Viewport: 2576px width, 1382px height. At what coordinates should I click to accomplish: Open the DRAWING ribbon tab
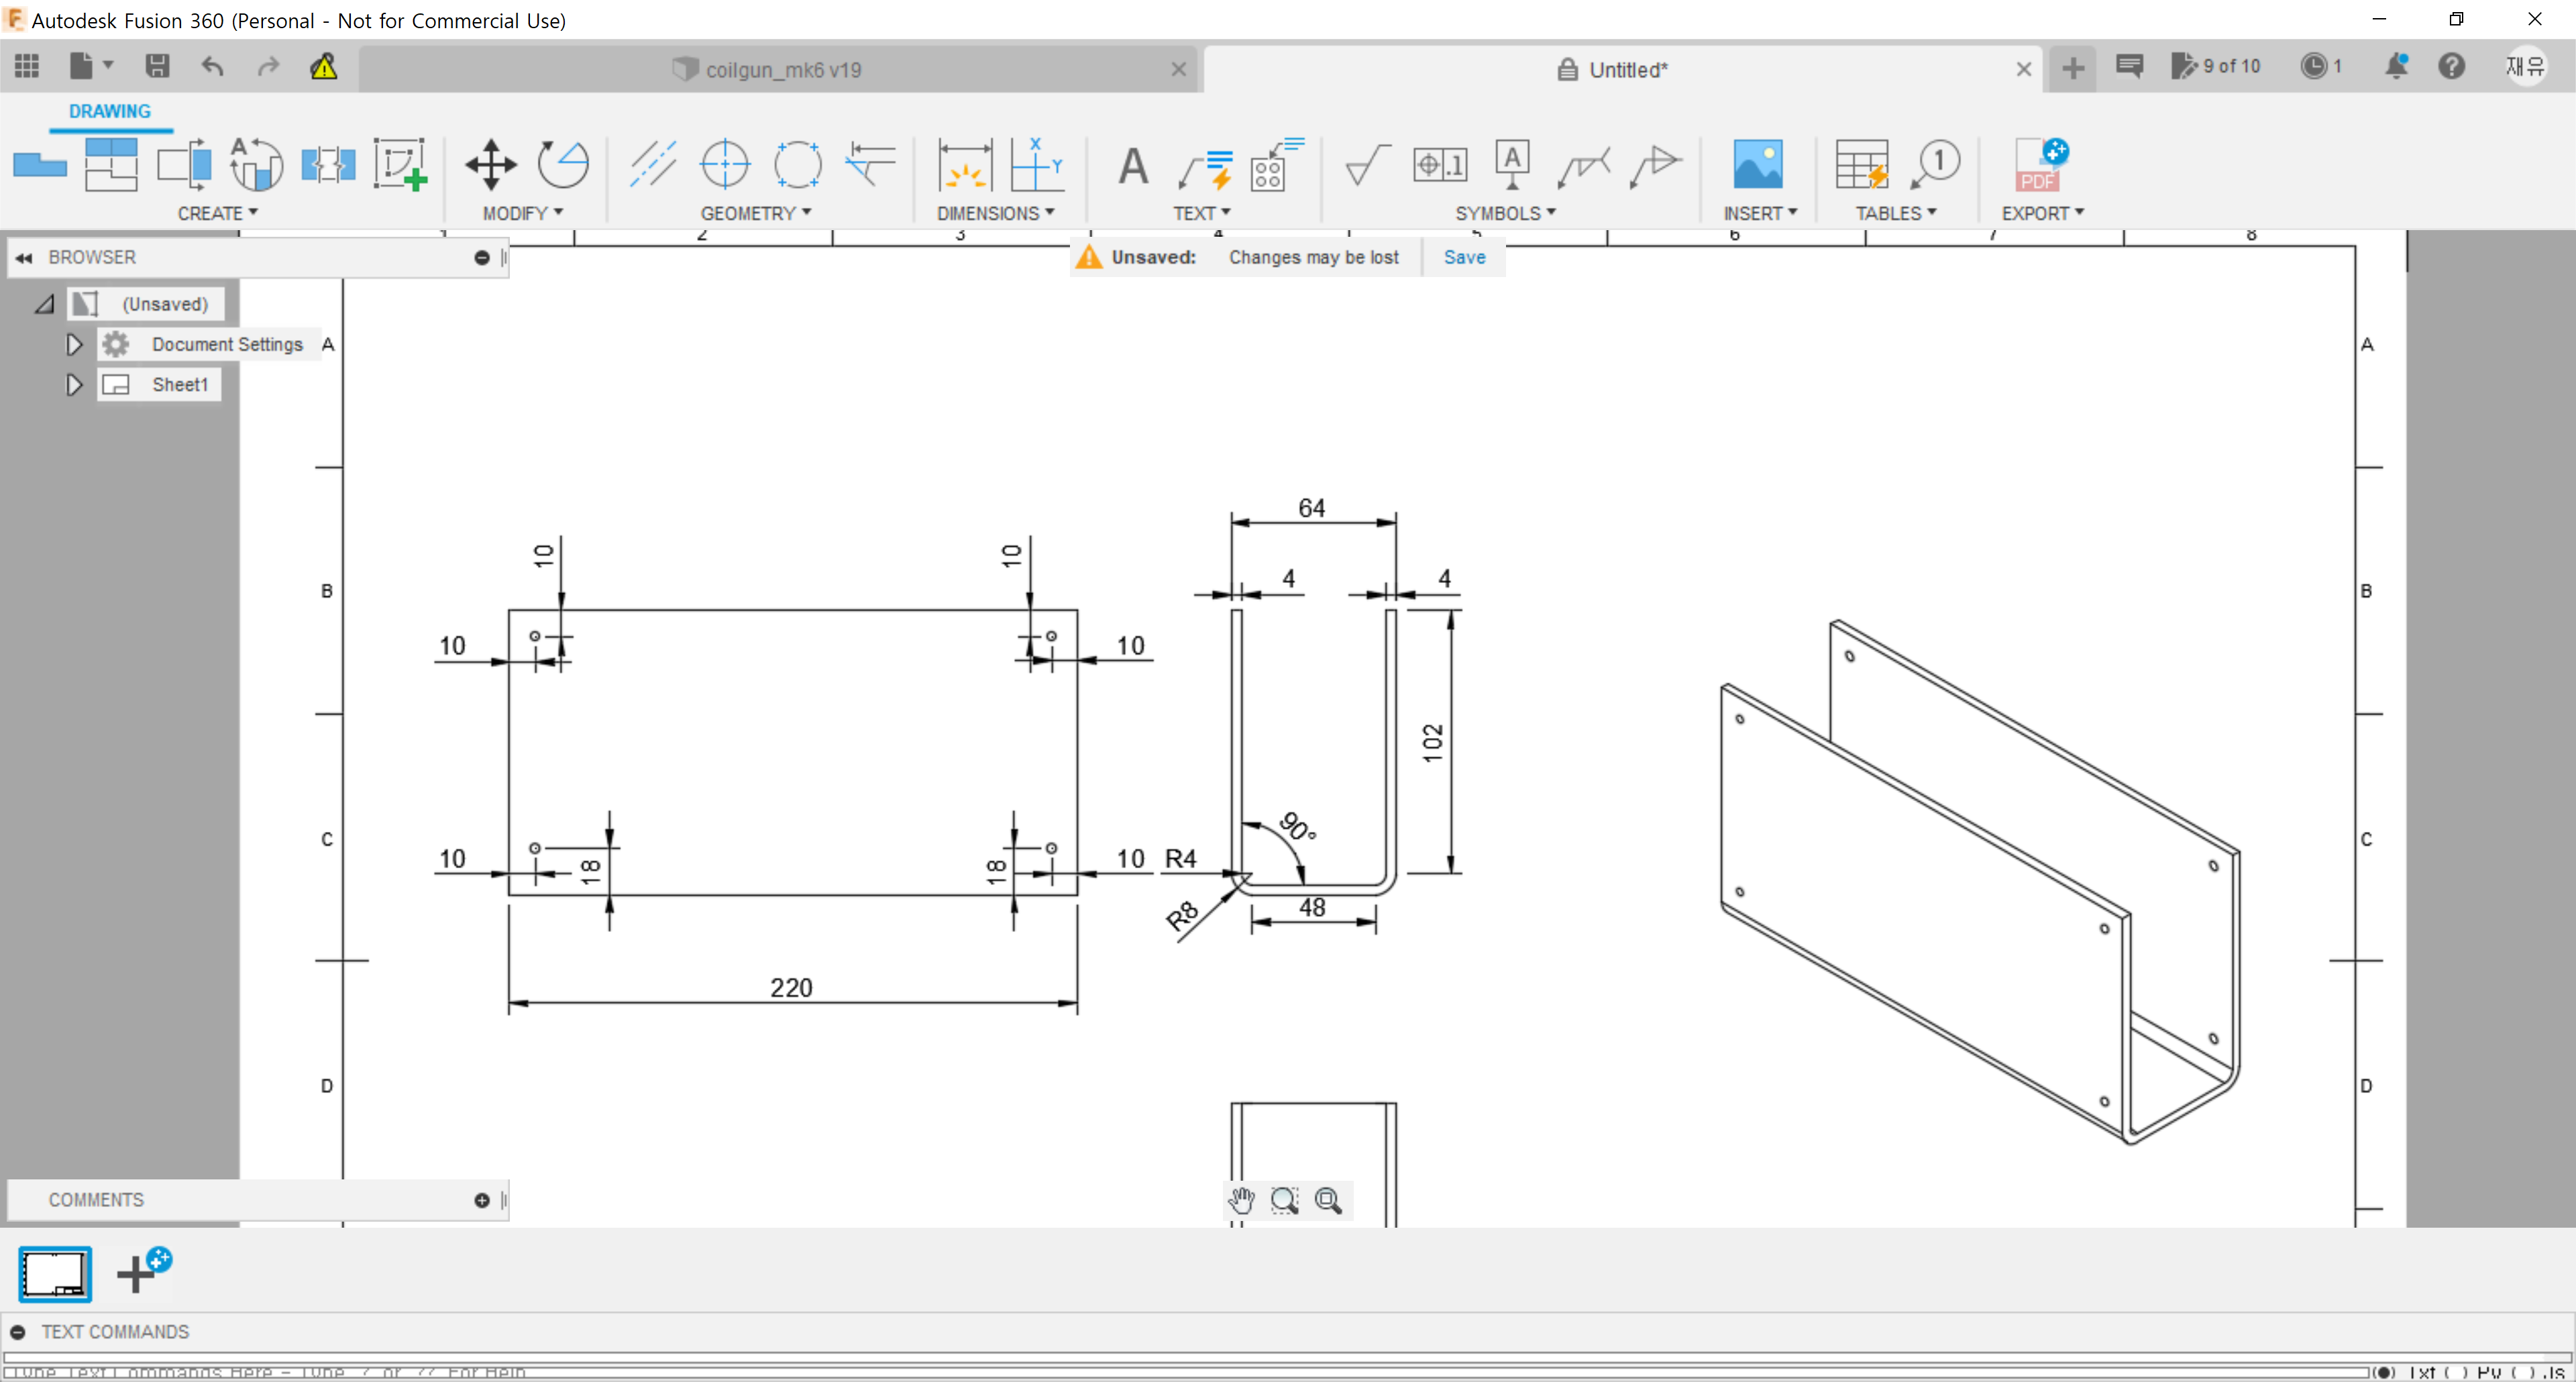coord(110,111)
